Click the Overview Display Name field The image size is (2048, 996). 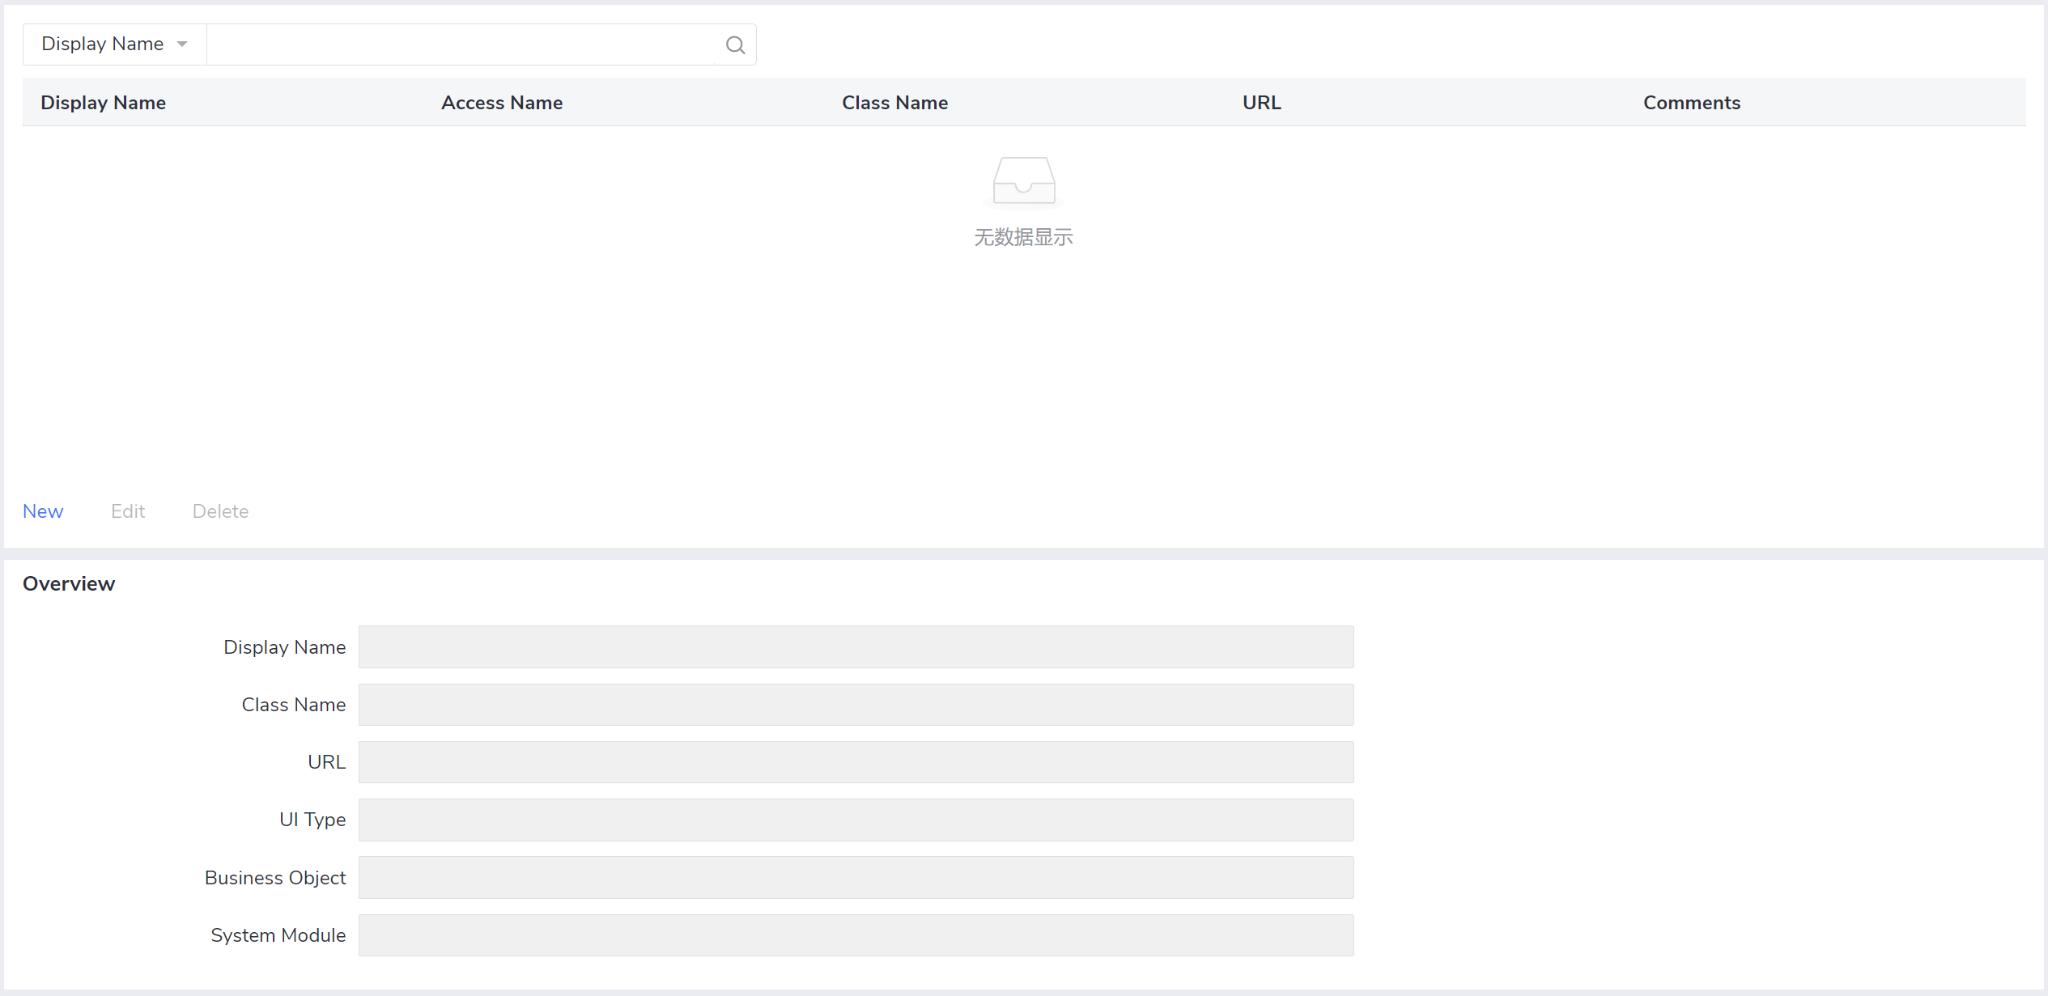[x=856, y=647]
